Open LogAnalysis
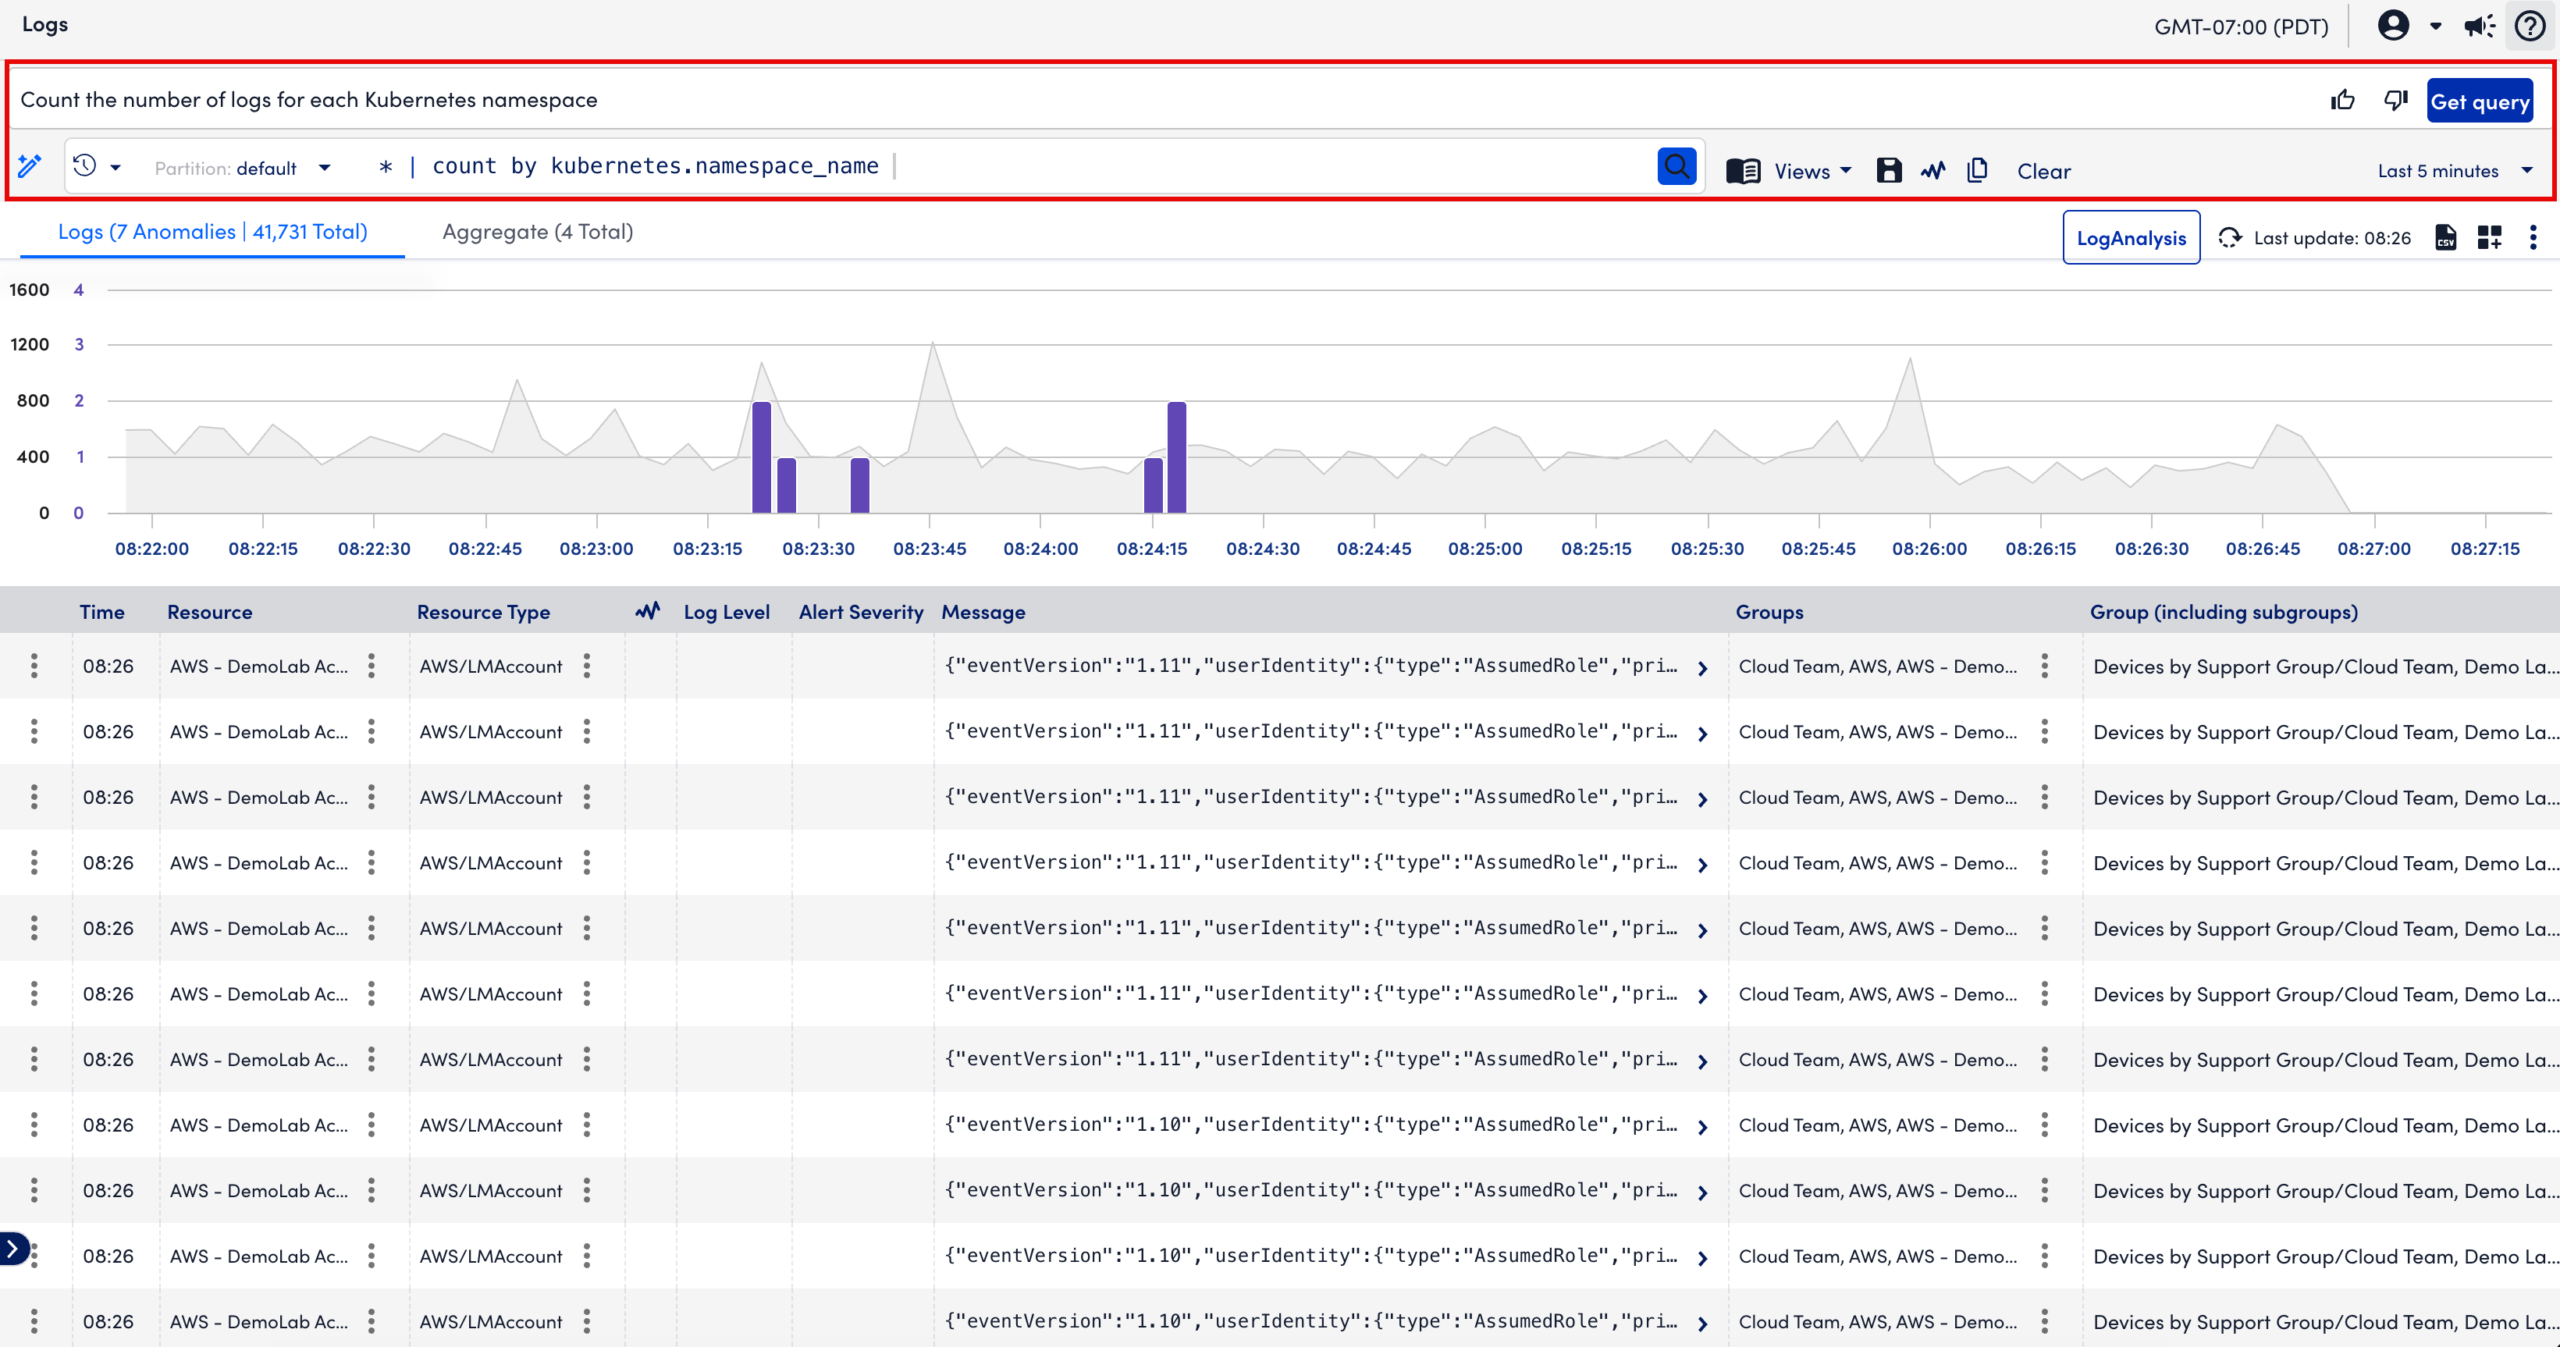 pyautogui.click(x=2131, y=238)
